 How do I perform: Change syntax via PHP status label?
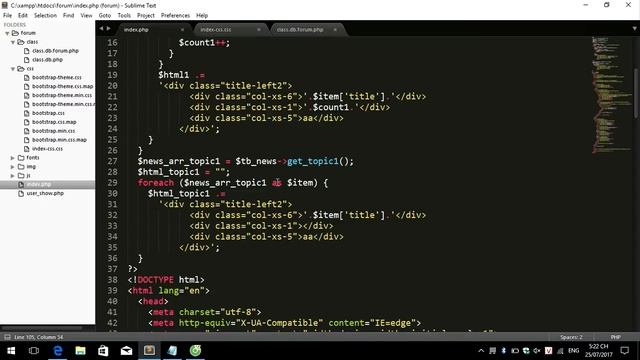click(x=616, y=337)
